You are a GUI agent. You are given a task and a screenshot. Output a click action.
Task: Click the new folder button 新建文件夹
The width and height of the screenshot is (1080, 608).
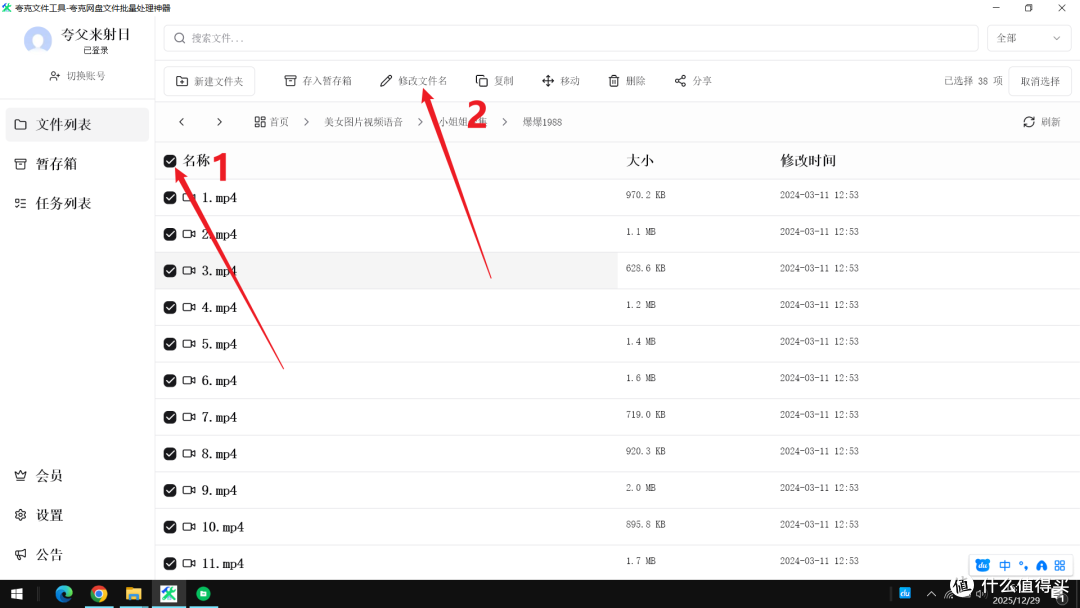click(209, 81)
